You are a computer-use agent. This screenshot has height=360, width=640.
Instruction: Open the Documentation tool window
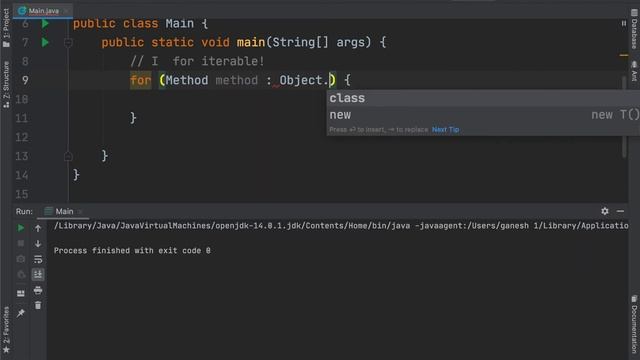(634, 324)
